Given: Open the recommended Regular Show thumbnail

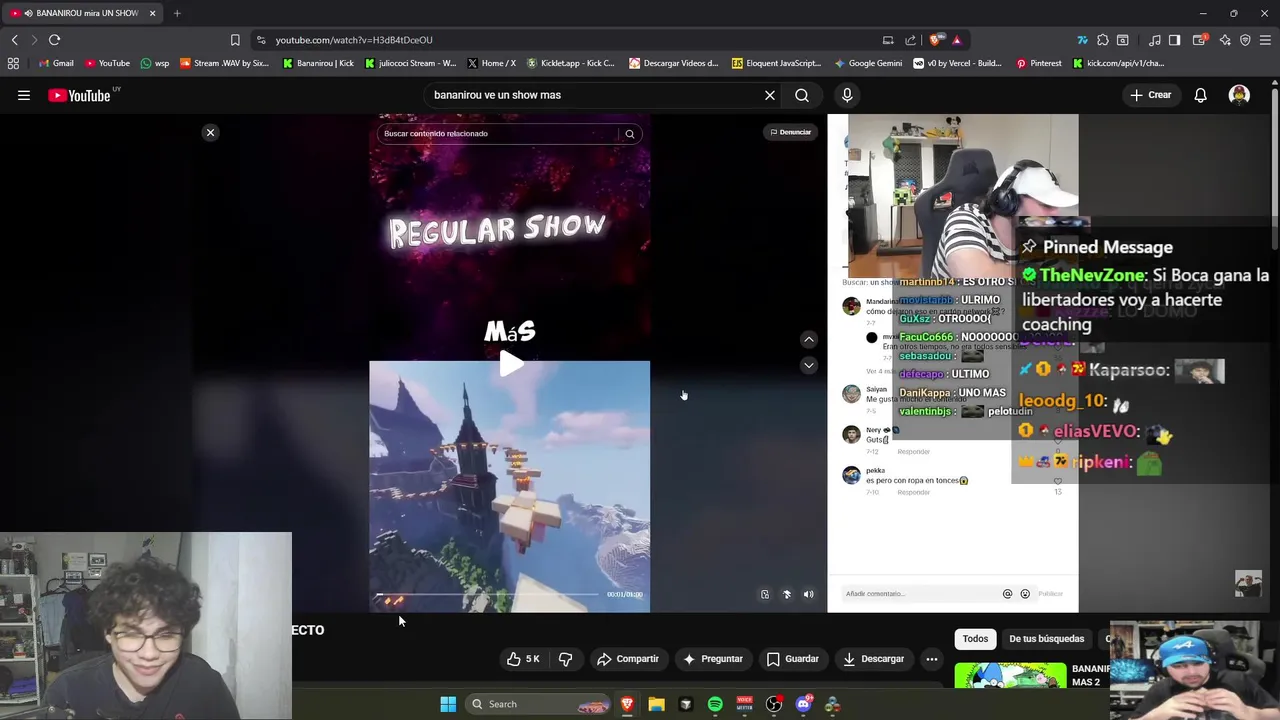Looking at the screenshot, I should pos(1010,676).
